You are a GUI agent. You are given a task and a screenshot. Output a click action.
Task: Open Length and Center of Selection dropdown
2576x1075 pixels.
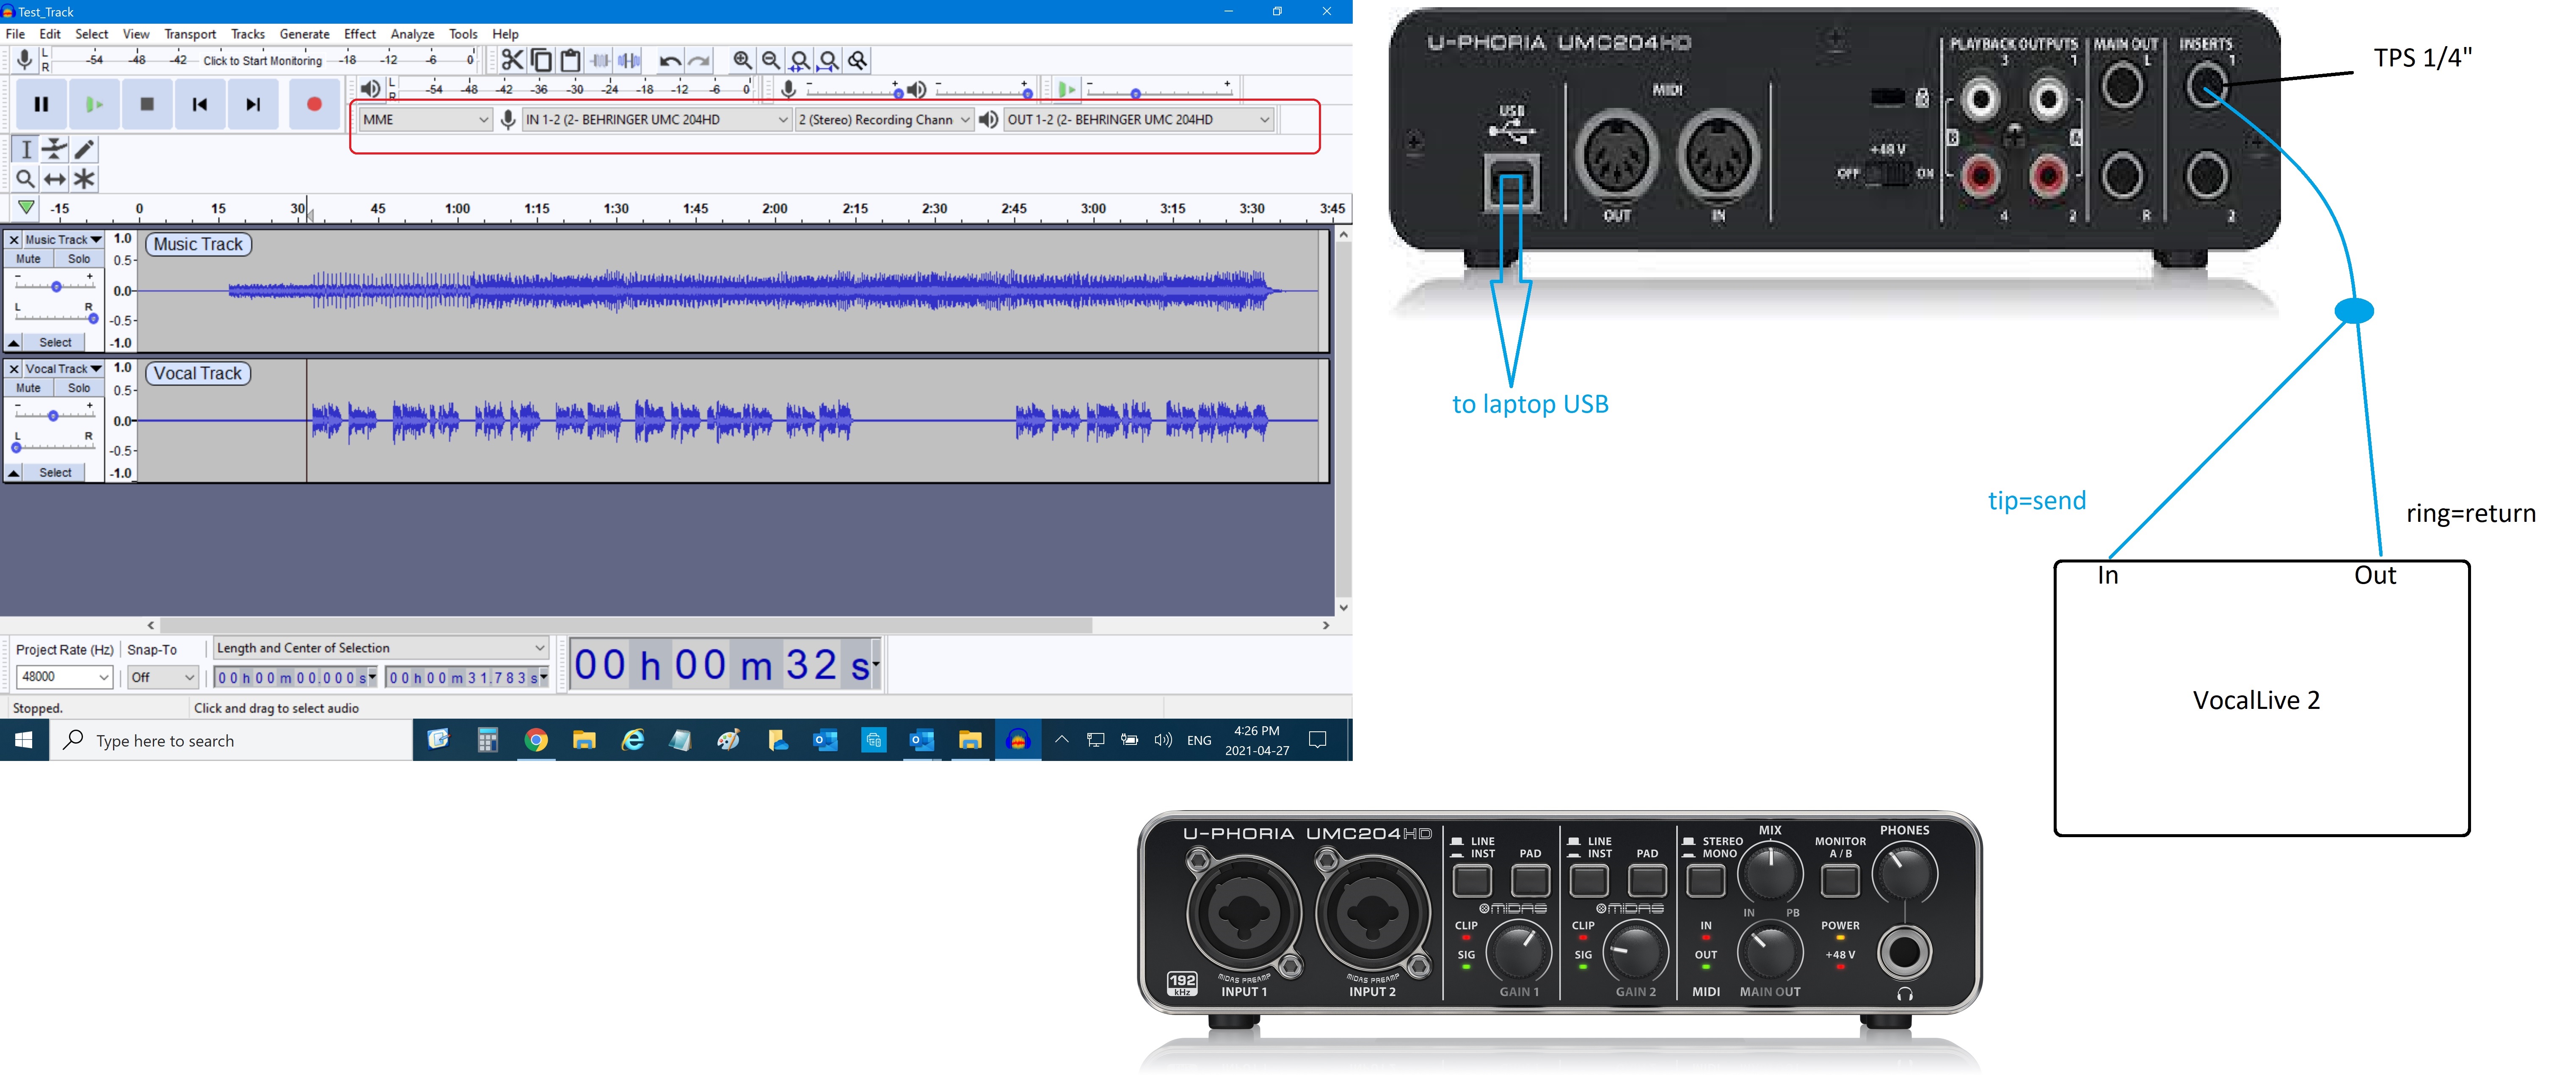(x=381, y=648)
